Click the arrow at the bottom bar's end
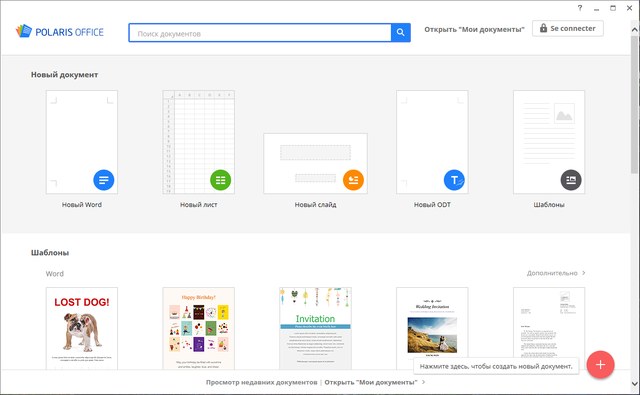Image resolution: width=640 pixels, height=395 pixels. 423,382
